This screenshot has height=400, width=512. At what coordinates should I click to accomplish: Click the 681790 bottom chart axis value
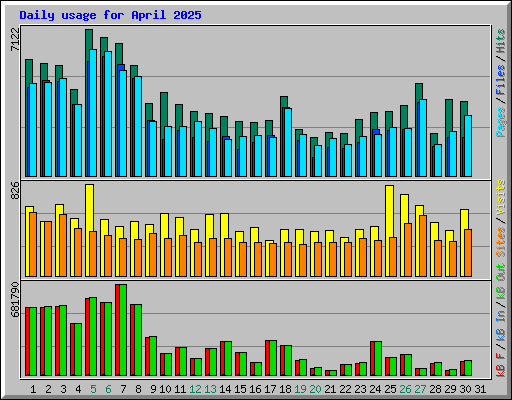point(15,299)
